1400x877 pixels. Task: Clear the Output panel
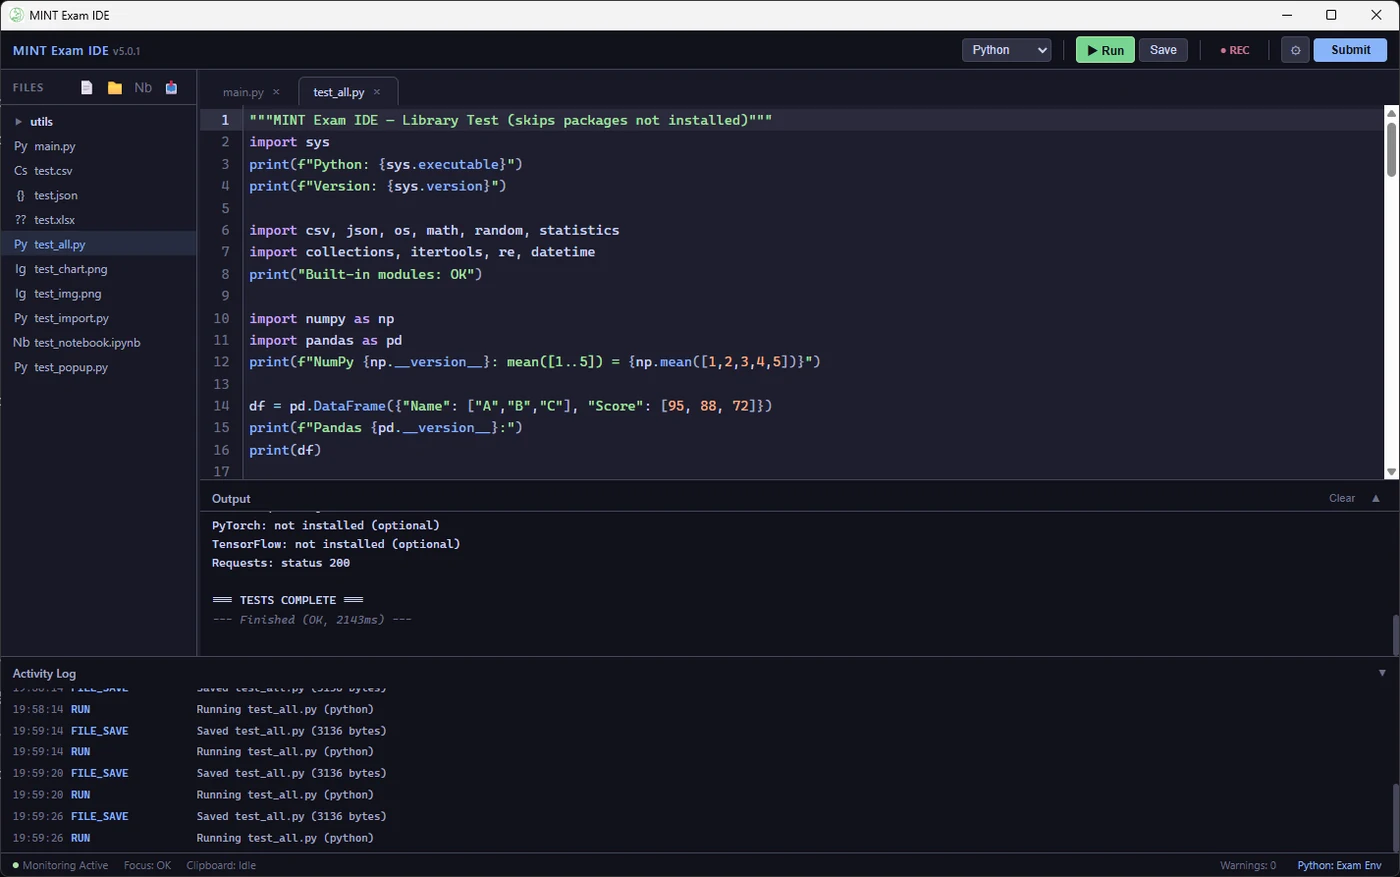point(1342,498)
